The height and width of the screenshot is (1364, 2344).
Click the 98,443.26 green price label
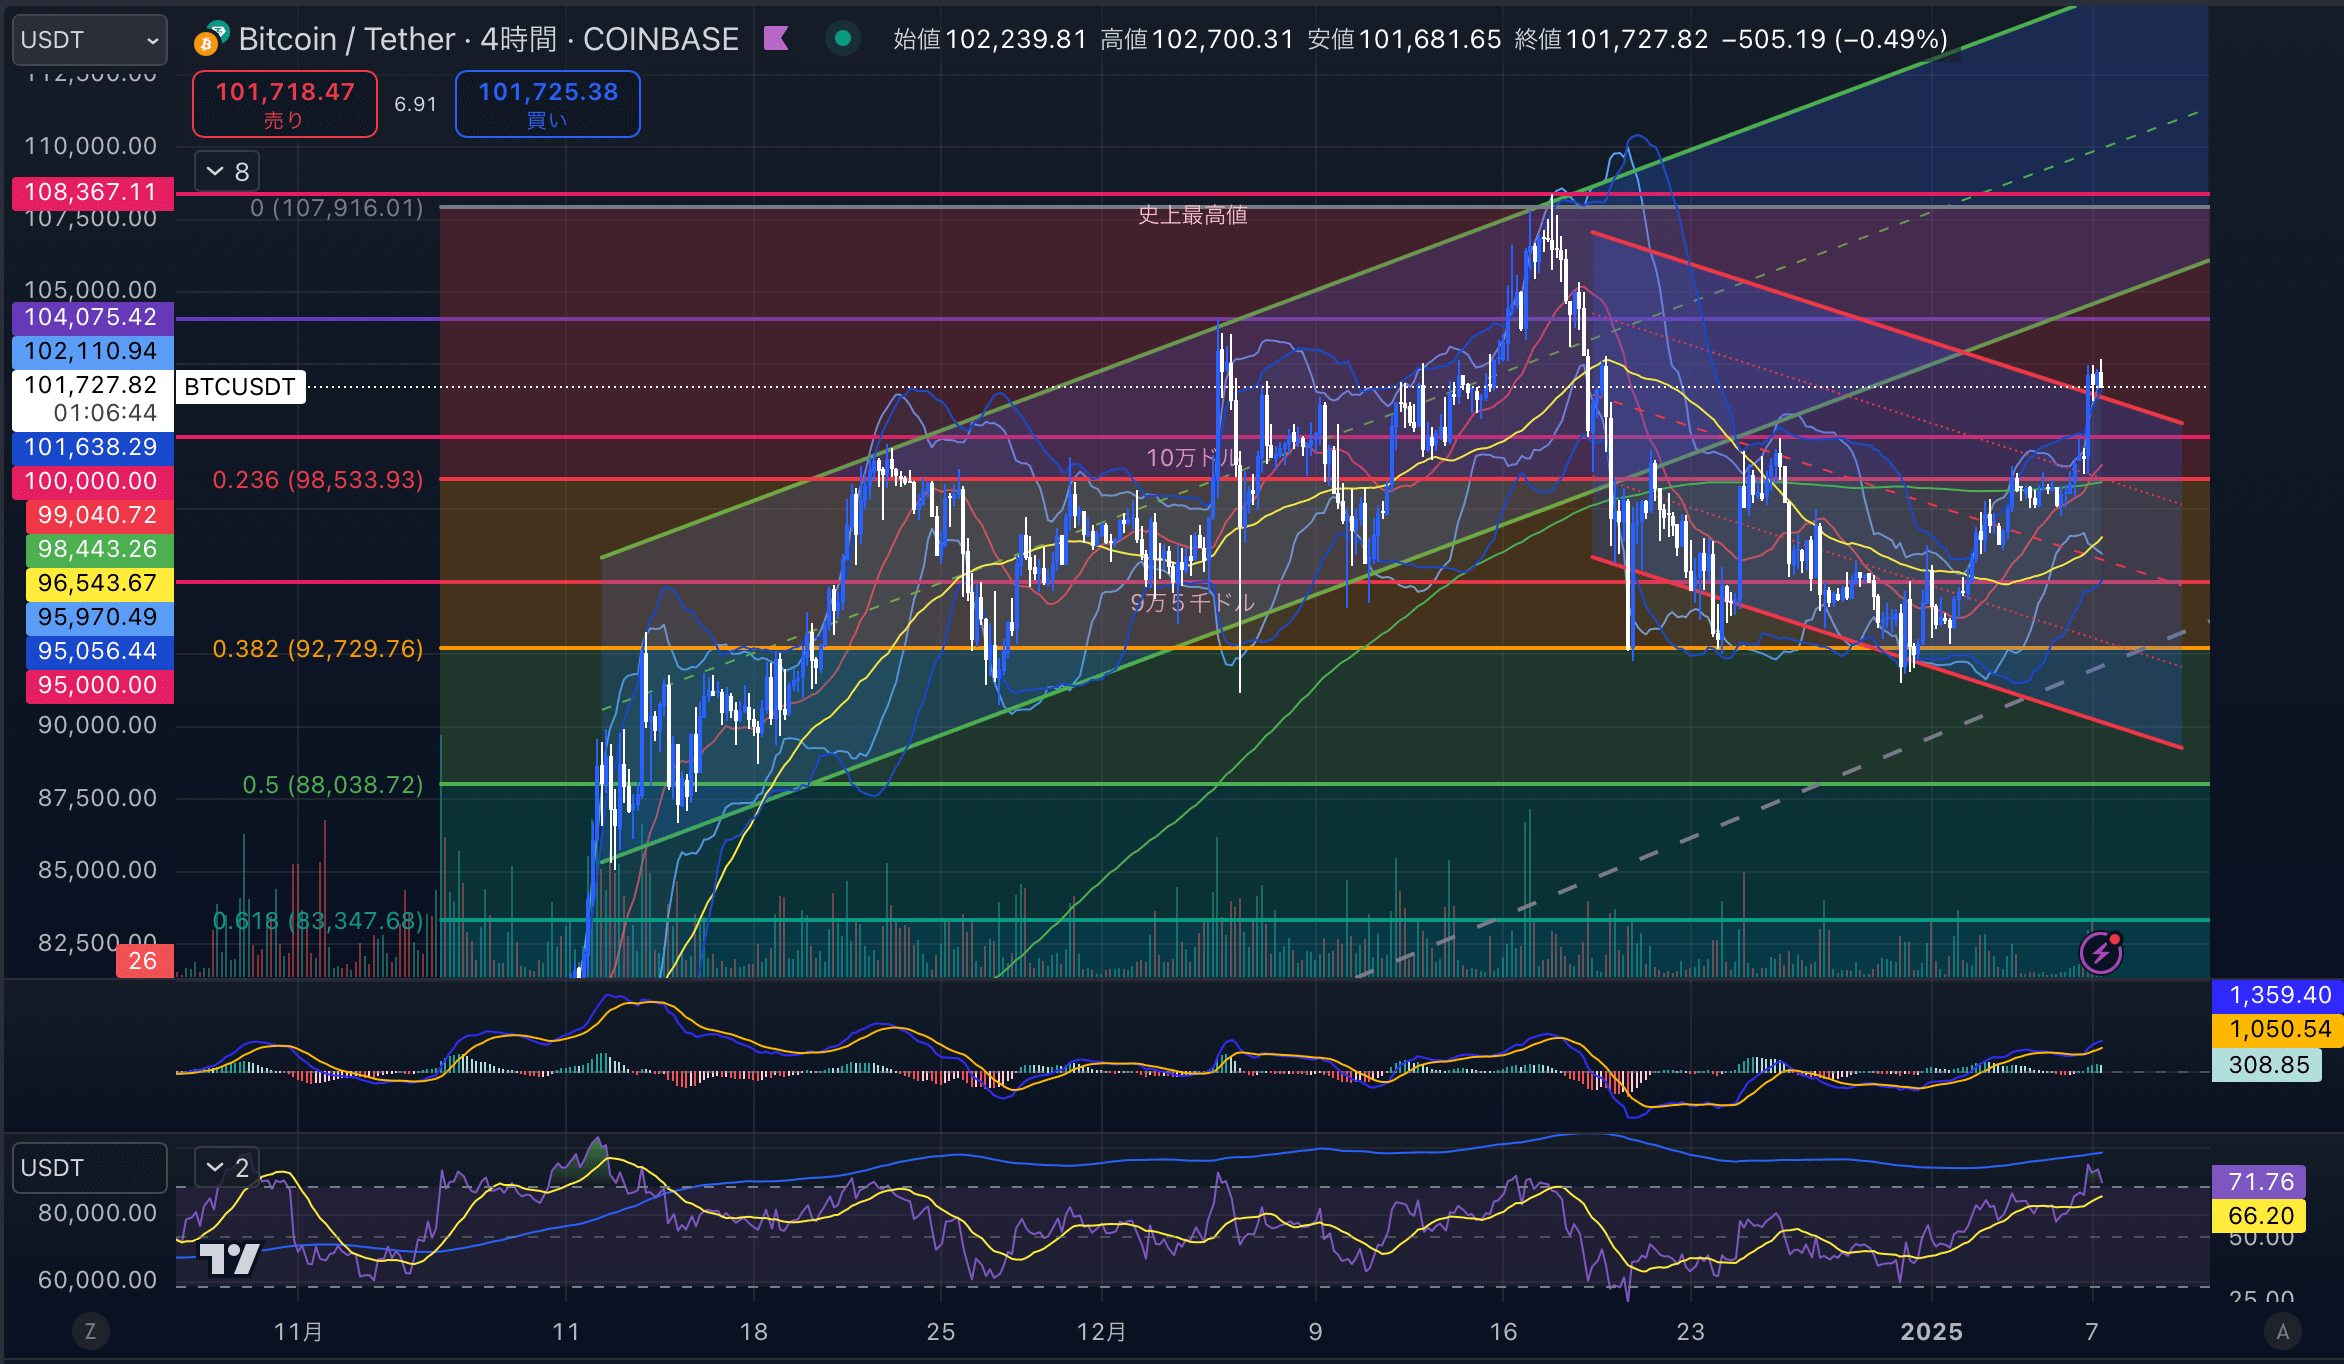tap(99, 549)
